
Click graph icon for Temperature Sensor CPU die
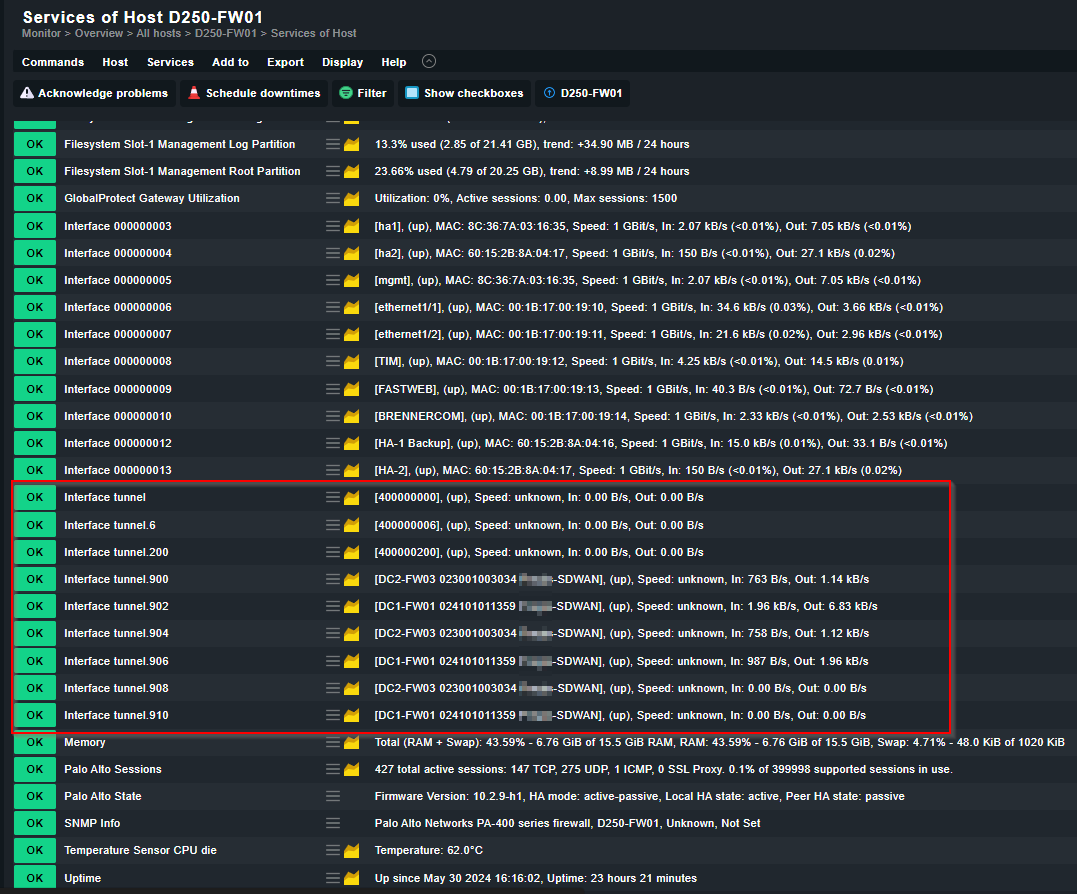coord(352,851)
